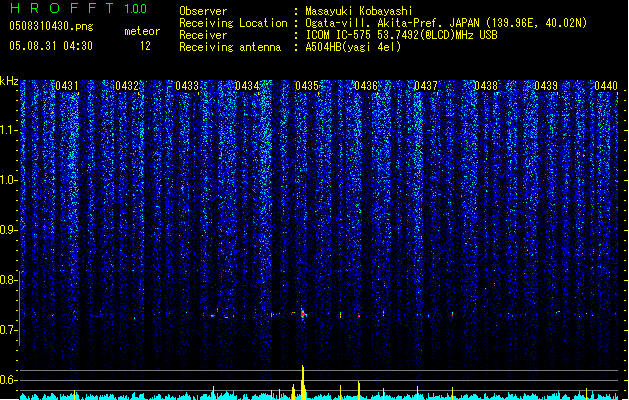Click the 0440 time marker
This screenshot has width=629, height=400.
(606, 86)
